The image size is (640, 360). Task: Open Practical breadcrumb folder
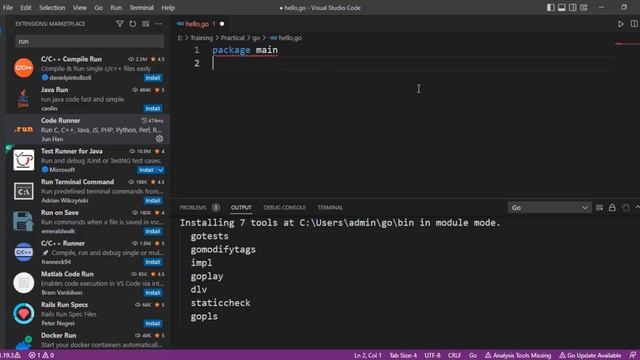(x=233, y=38)
